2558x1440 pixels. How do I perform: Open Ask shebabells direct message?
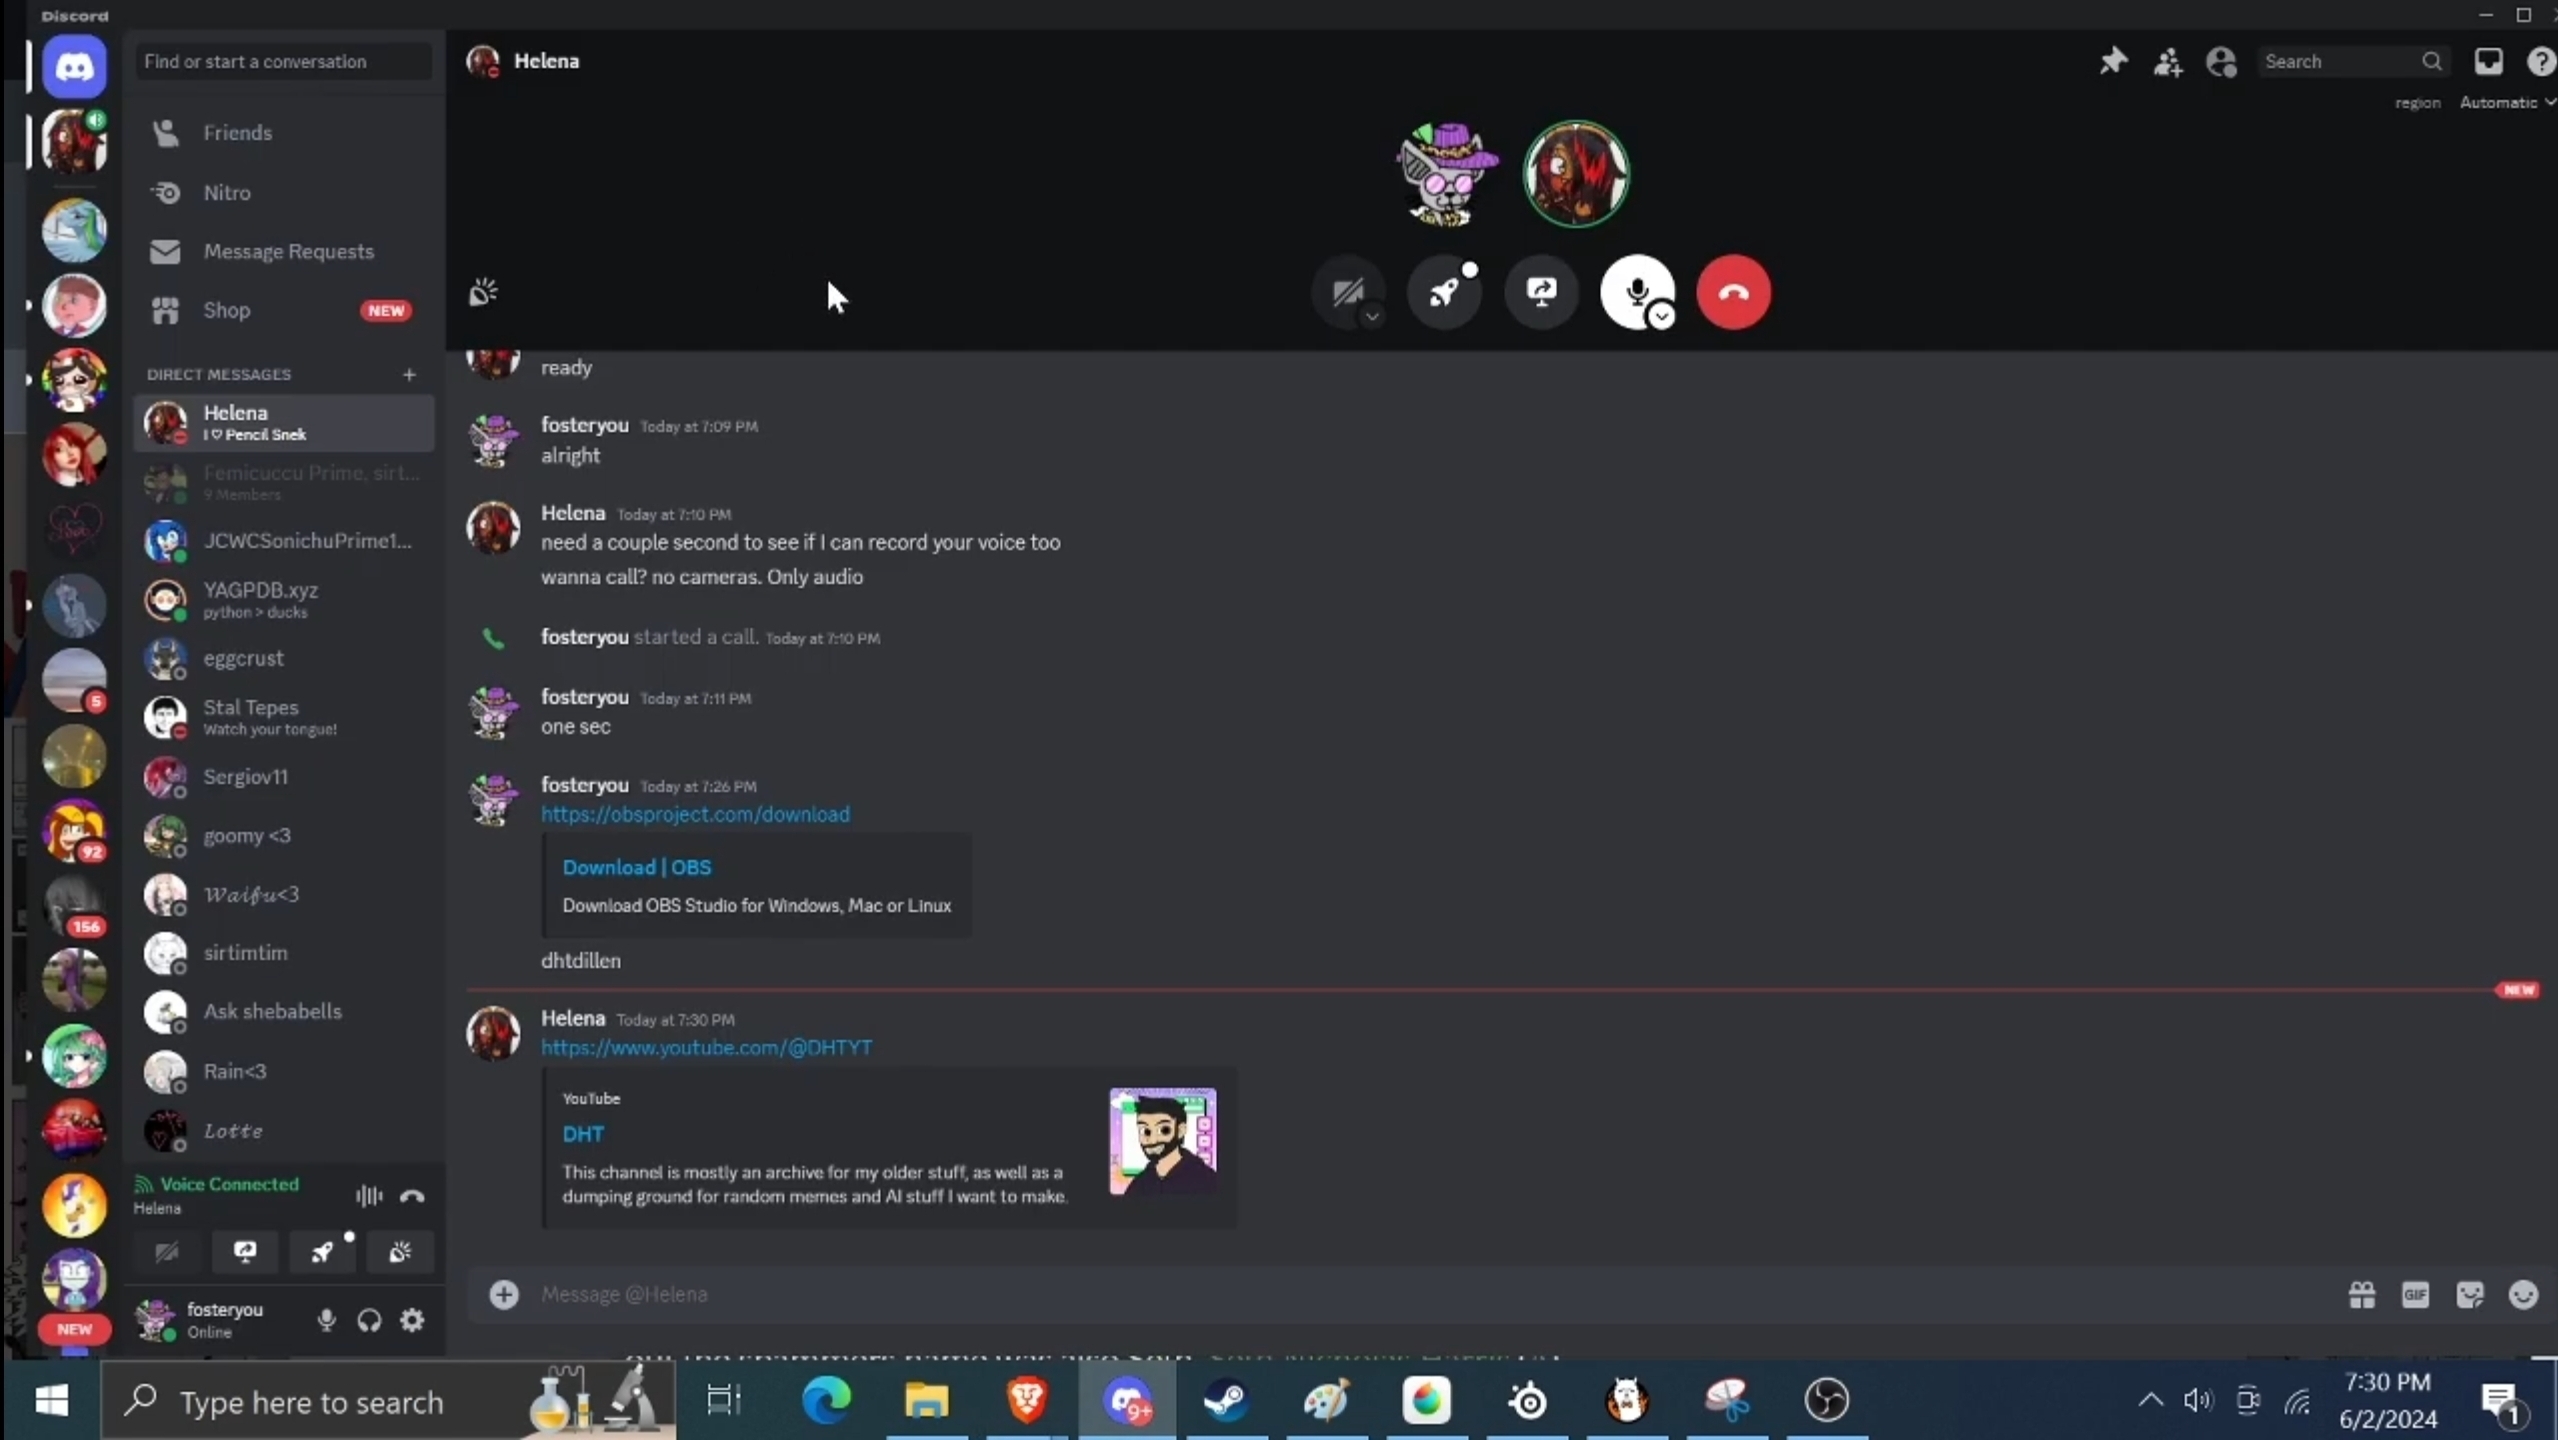284,1011
